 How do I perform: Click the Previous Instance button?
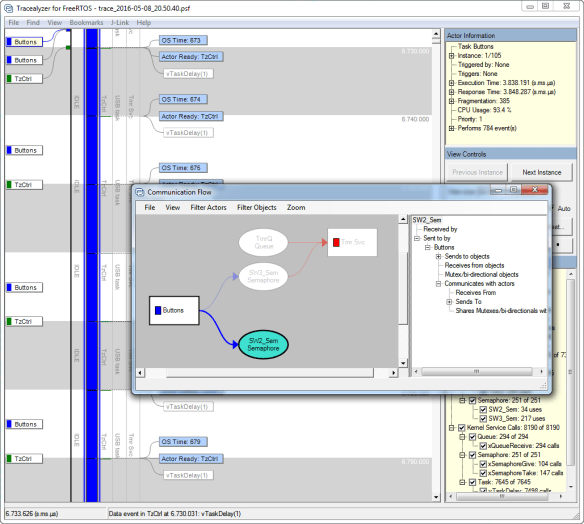coord(477,172)
